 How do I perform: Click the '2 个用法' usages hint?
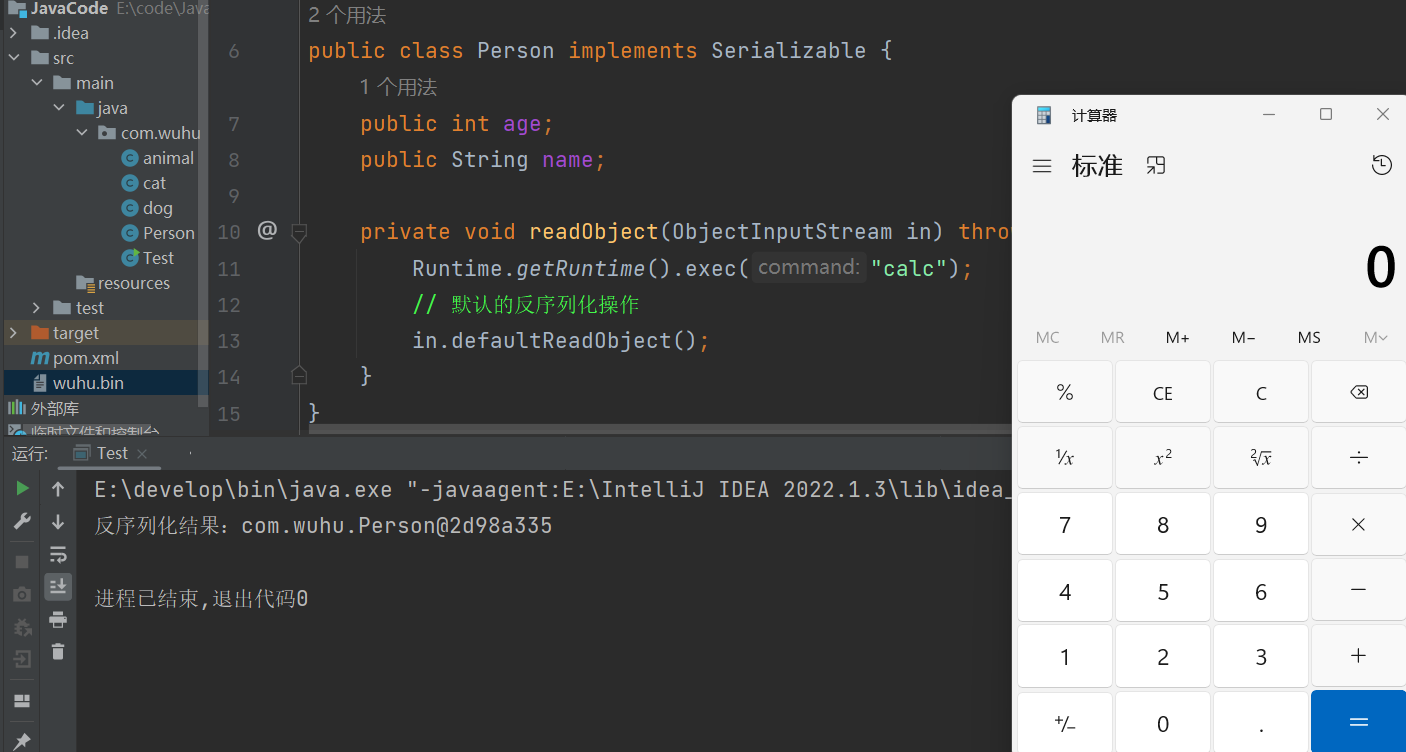coord(347,15)
